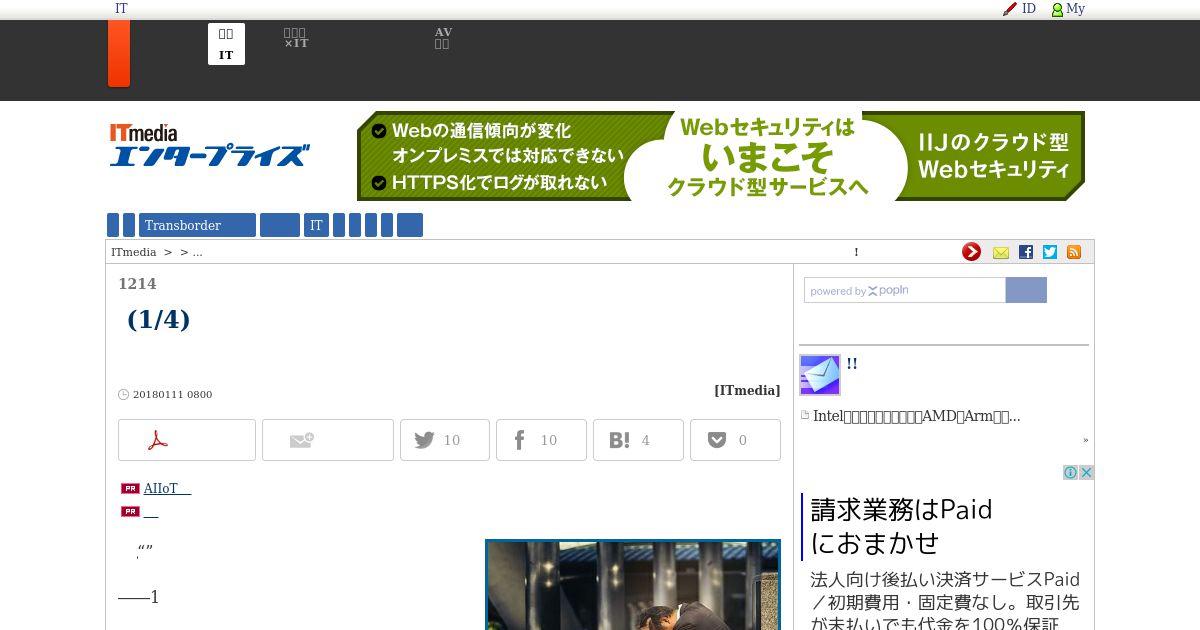Save to Pocket with count 0
The image size is (1200, 630).
(x=735, y=440)
